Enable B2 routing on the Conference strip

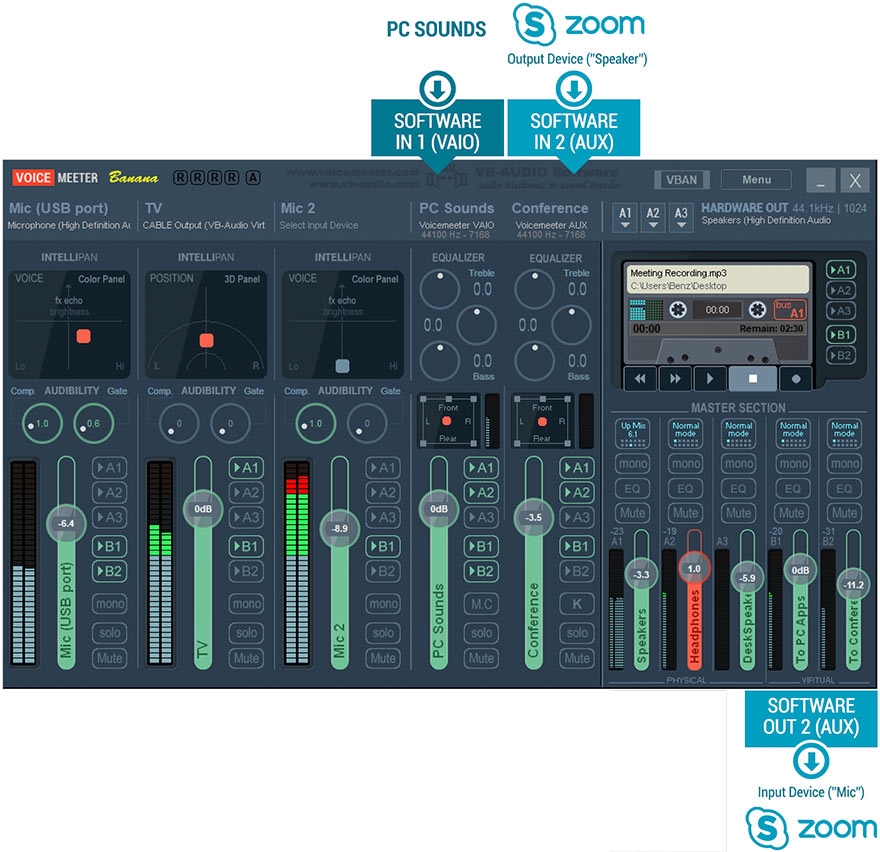click(576, 571)
